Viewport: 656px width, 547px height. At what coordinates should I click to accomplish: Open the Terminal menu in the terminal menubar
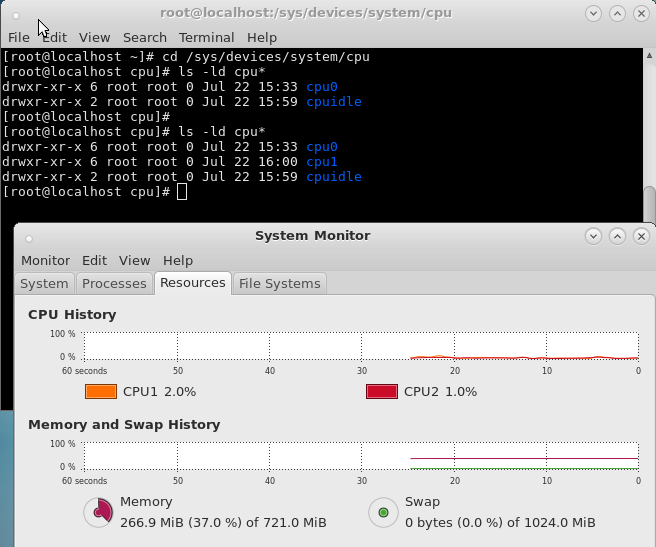(x=207, y=38)
